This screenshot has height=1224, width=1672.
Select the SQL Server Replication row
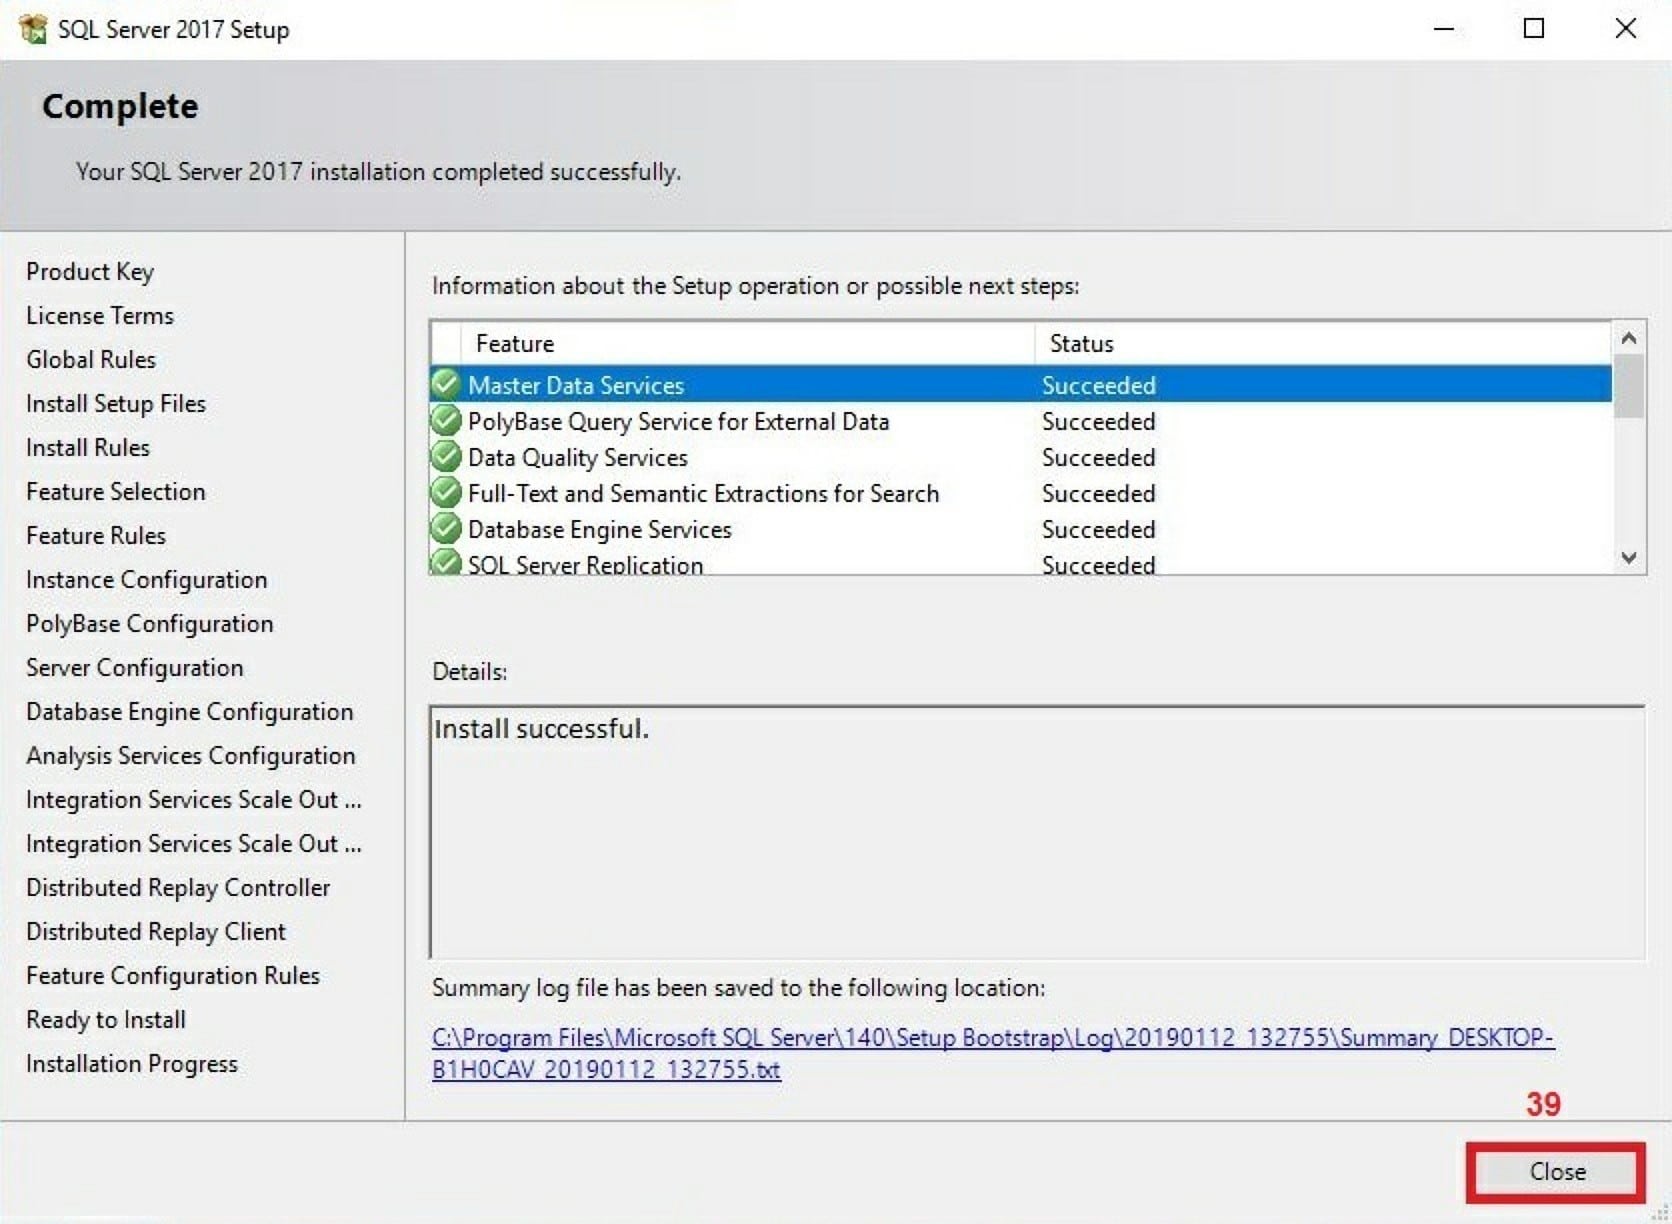[x=1021, y=562]
